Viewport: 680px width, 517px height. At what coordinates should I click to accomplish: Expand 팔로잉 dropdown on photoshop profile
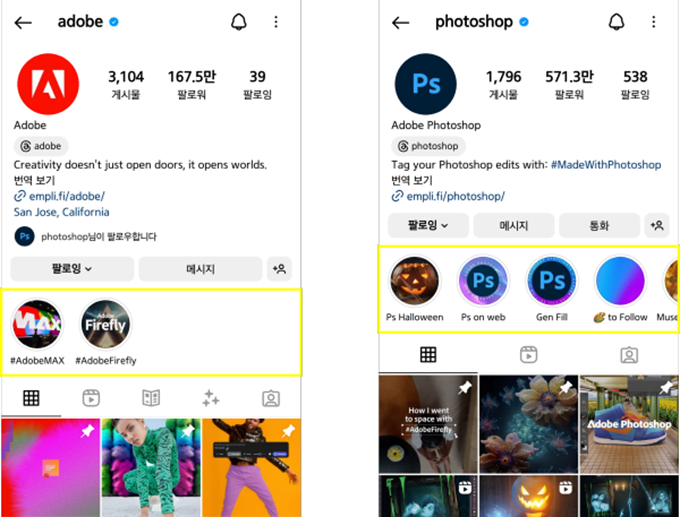[x=428, y=226]
